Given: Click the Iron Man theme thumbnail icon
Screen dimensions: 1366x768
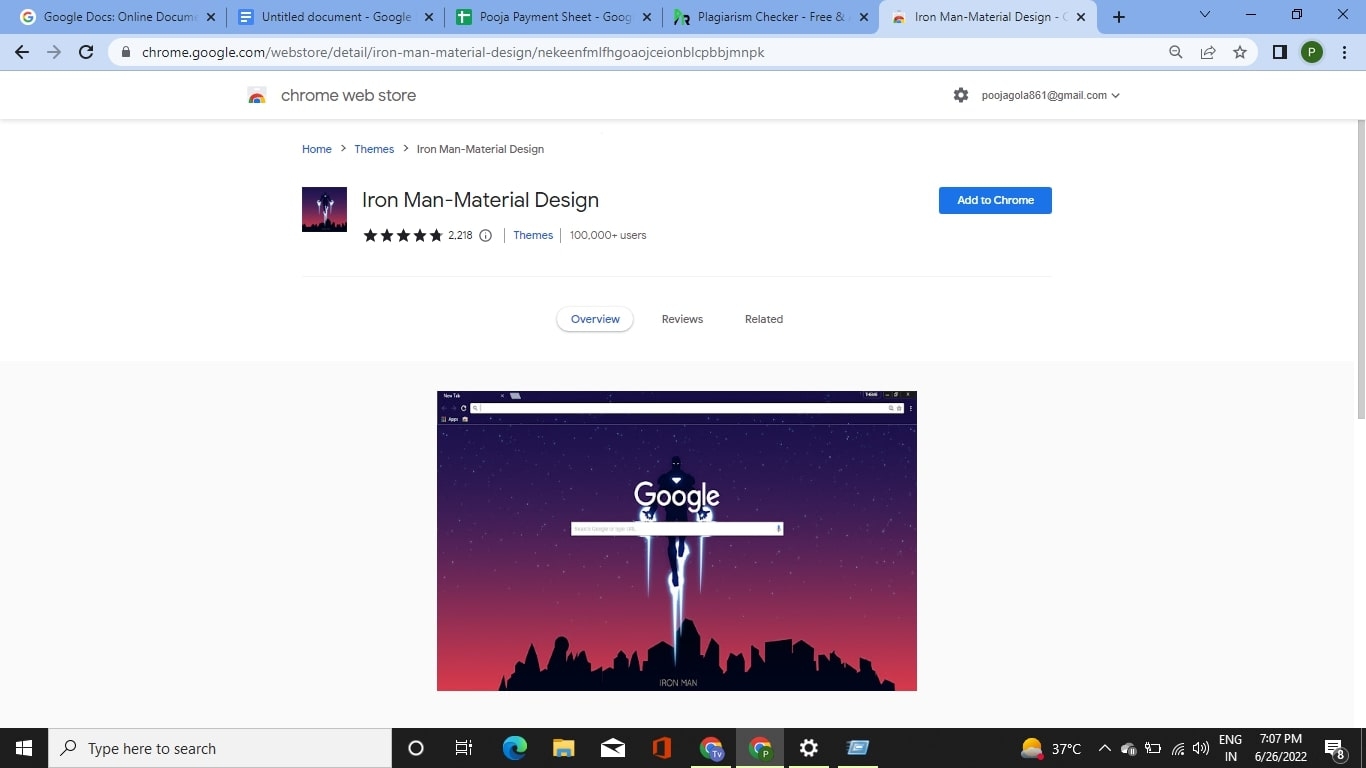Looking at the screenshot, I should [324, 209].
